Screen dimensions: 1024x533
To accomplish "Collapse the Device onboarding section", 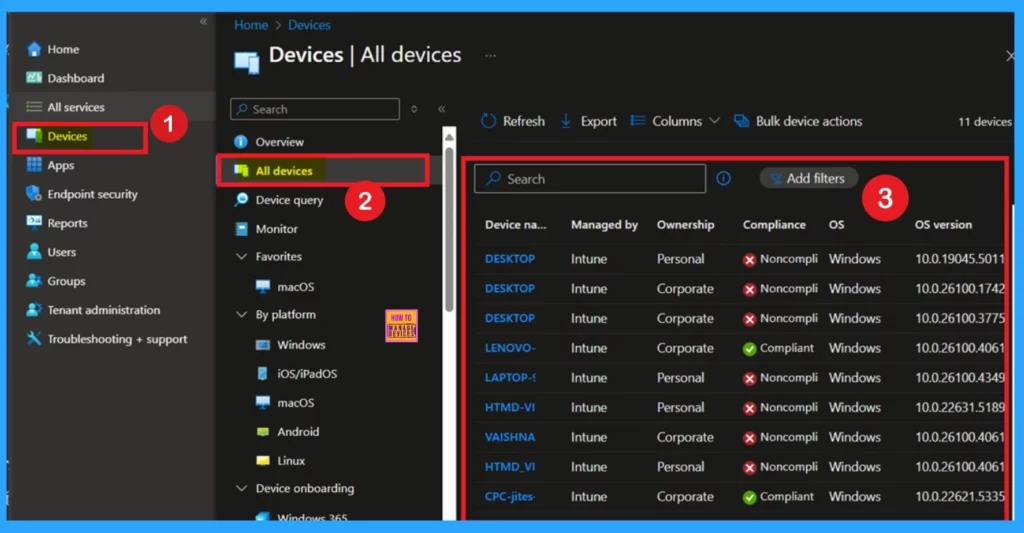I will pos(241,488).
